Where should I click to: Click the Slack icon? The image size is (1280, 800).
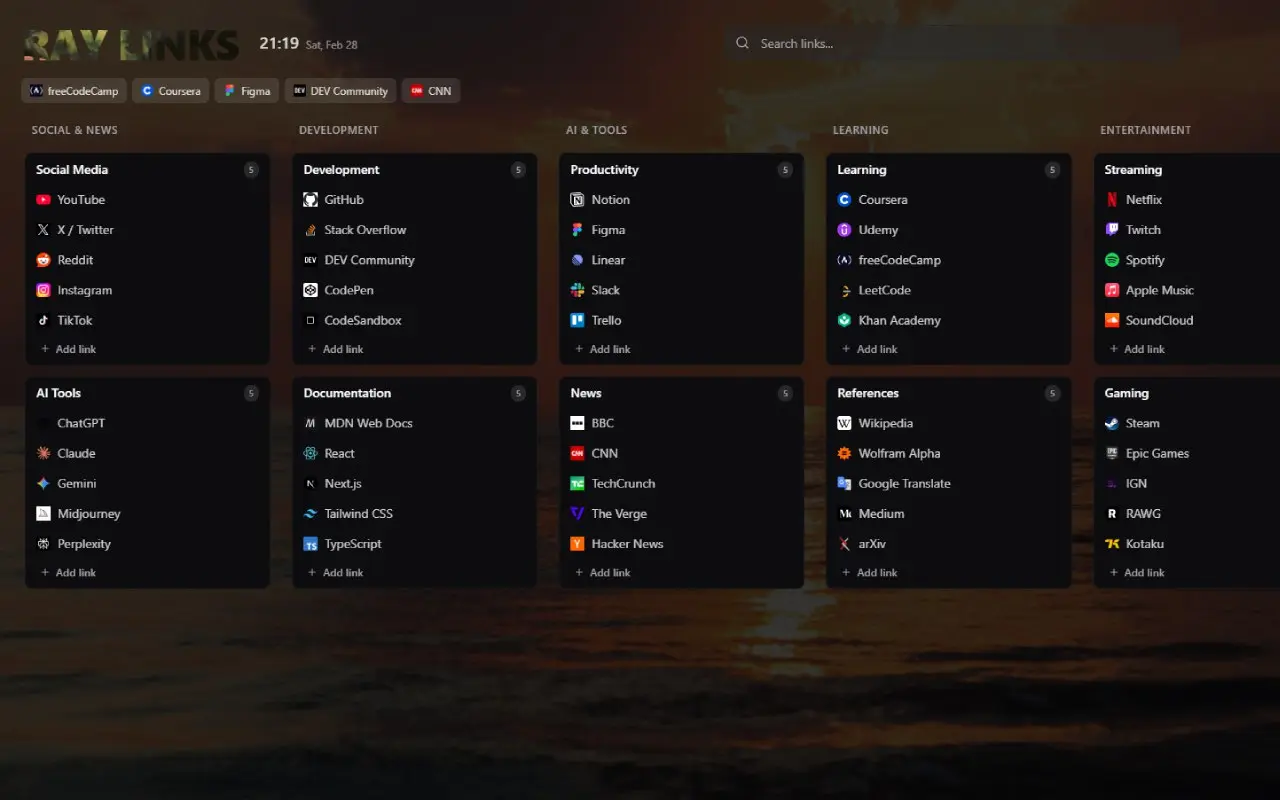click(x=577, y=290)
